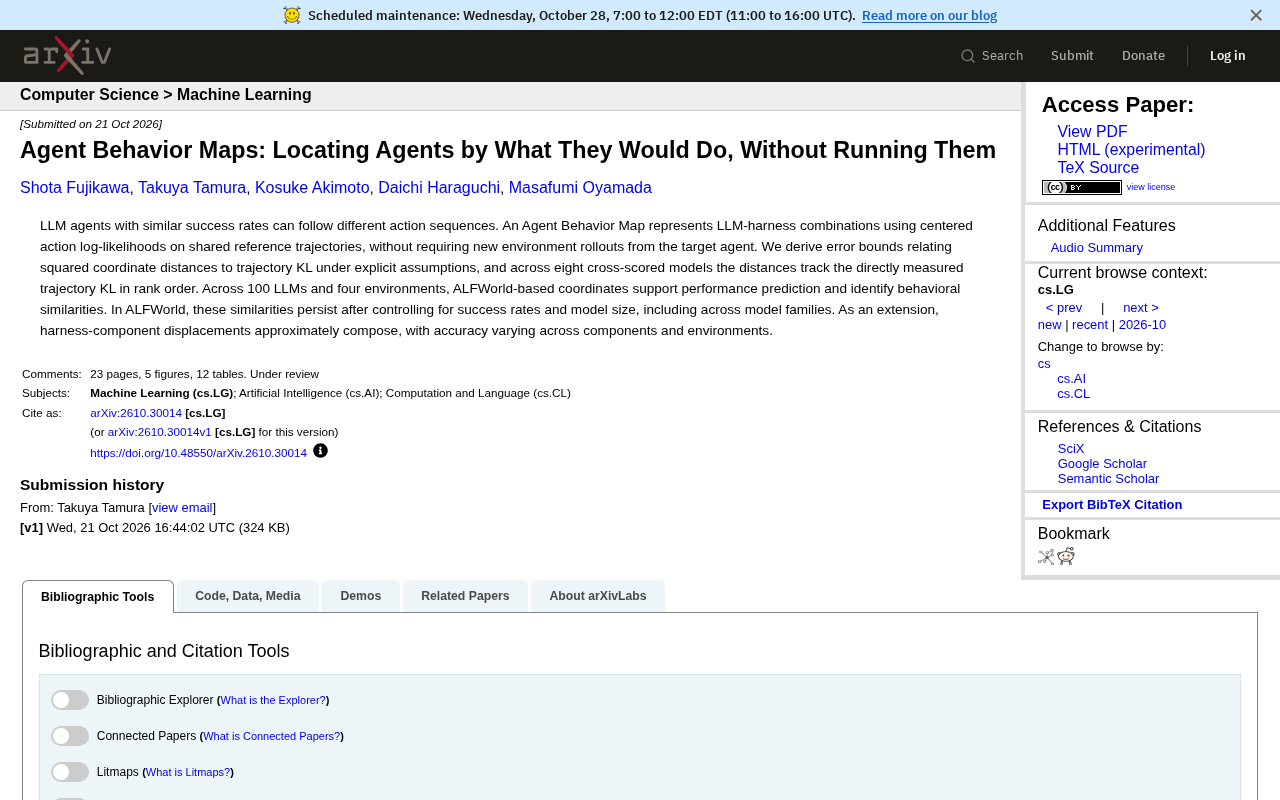Open the Demos tab
The image size is (1280, 800).
tap(361, 596)
